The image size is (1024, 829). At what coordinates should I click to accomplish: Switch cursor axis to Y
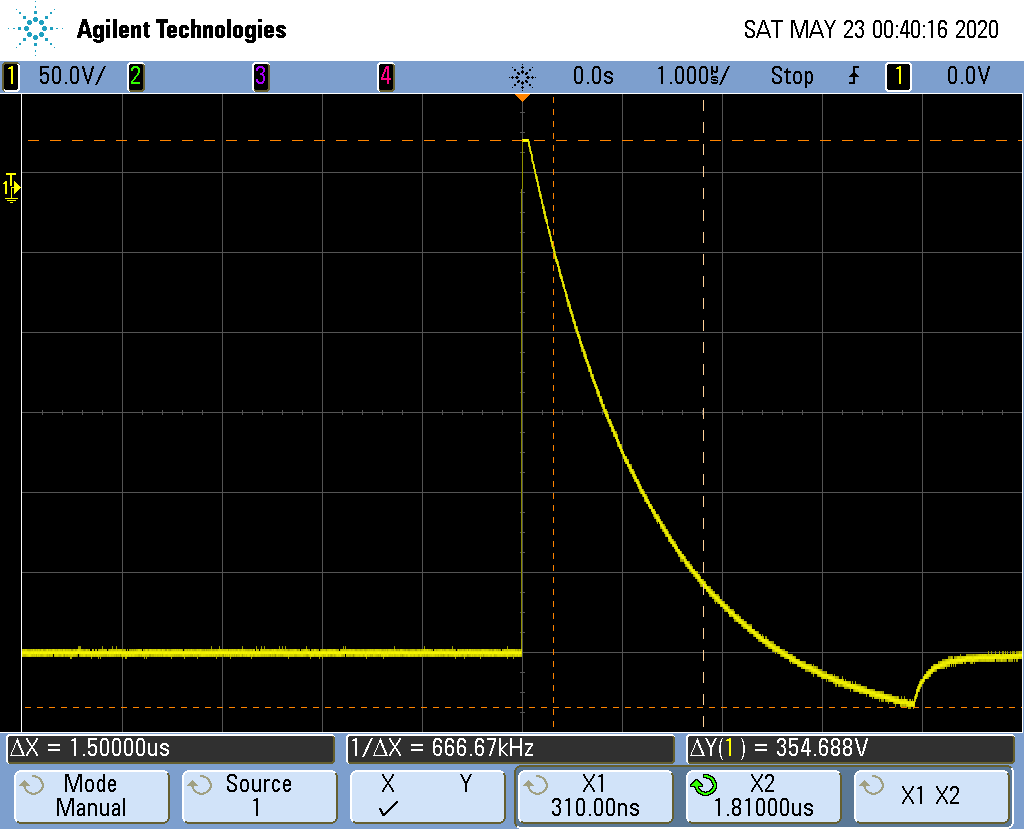(465, 785)
